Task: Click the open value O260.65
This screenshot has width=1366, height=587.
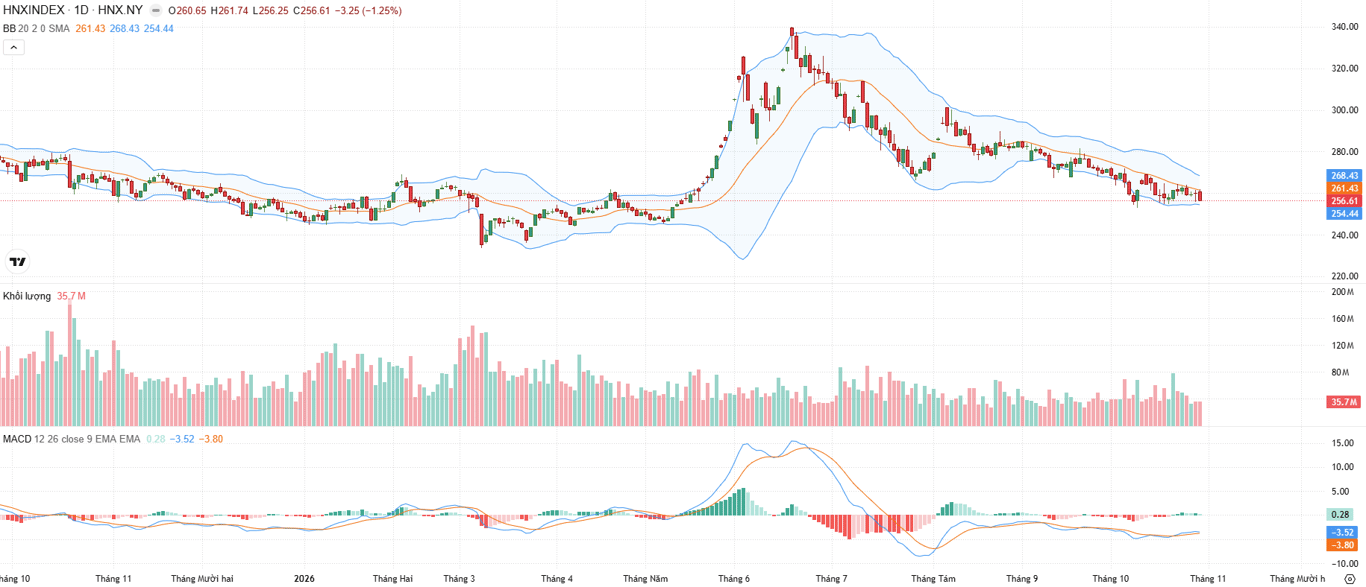Action: (188, 10)
